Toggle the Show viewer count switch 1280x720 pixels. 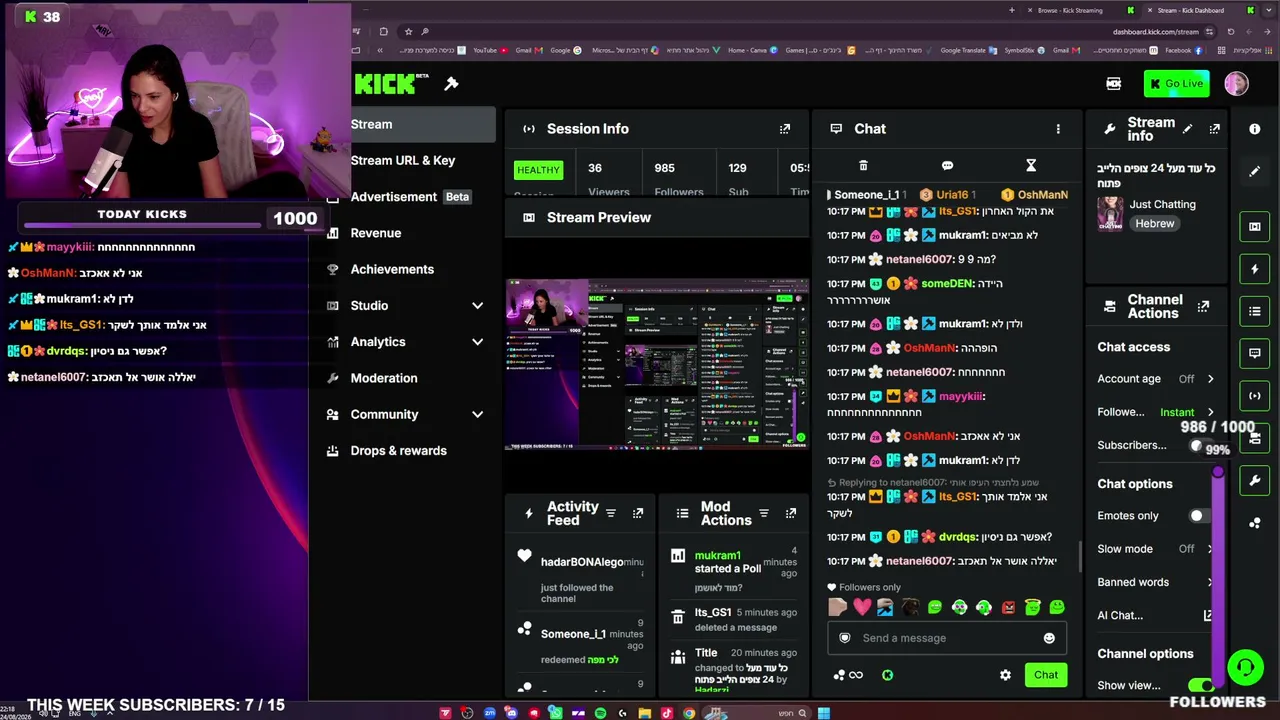click(1201, 685)
